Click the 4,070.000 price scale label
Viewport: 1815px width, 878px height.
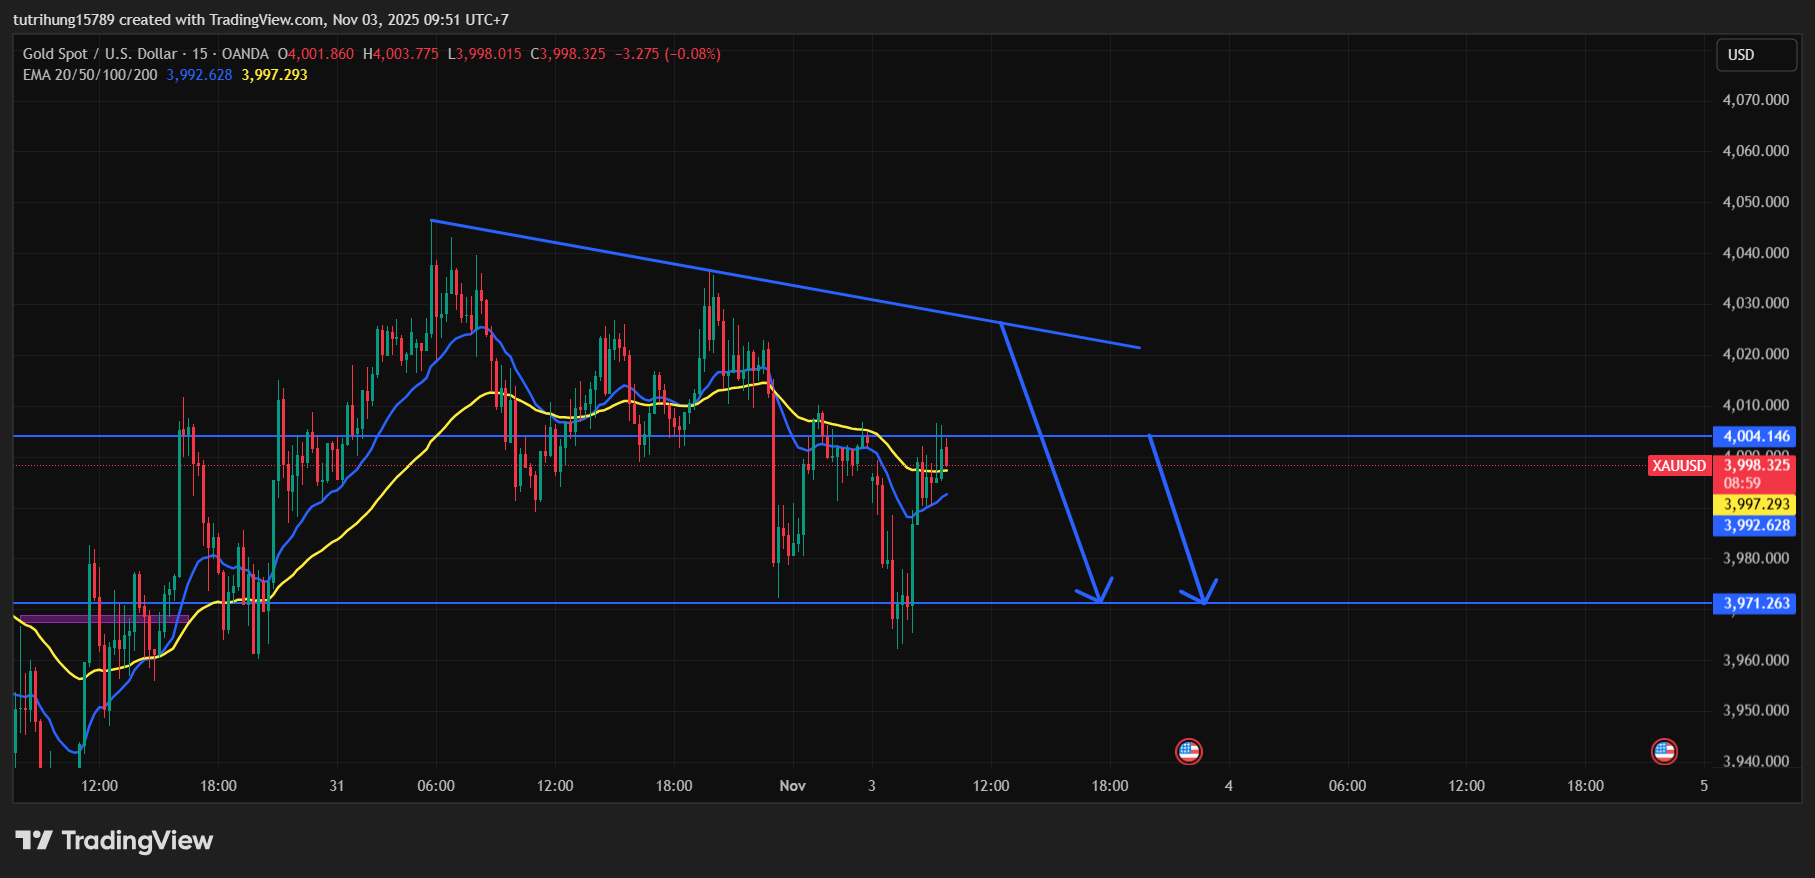(1755, 100)
